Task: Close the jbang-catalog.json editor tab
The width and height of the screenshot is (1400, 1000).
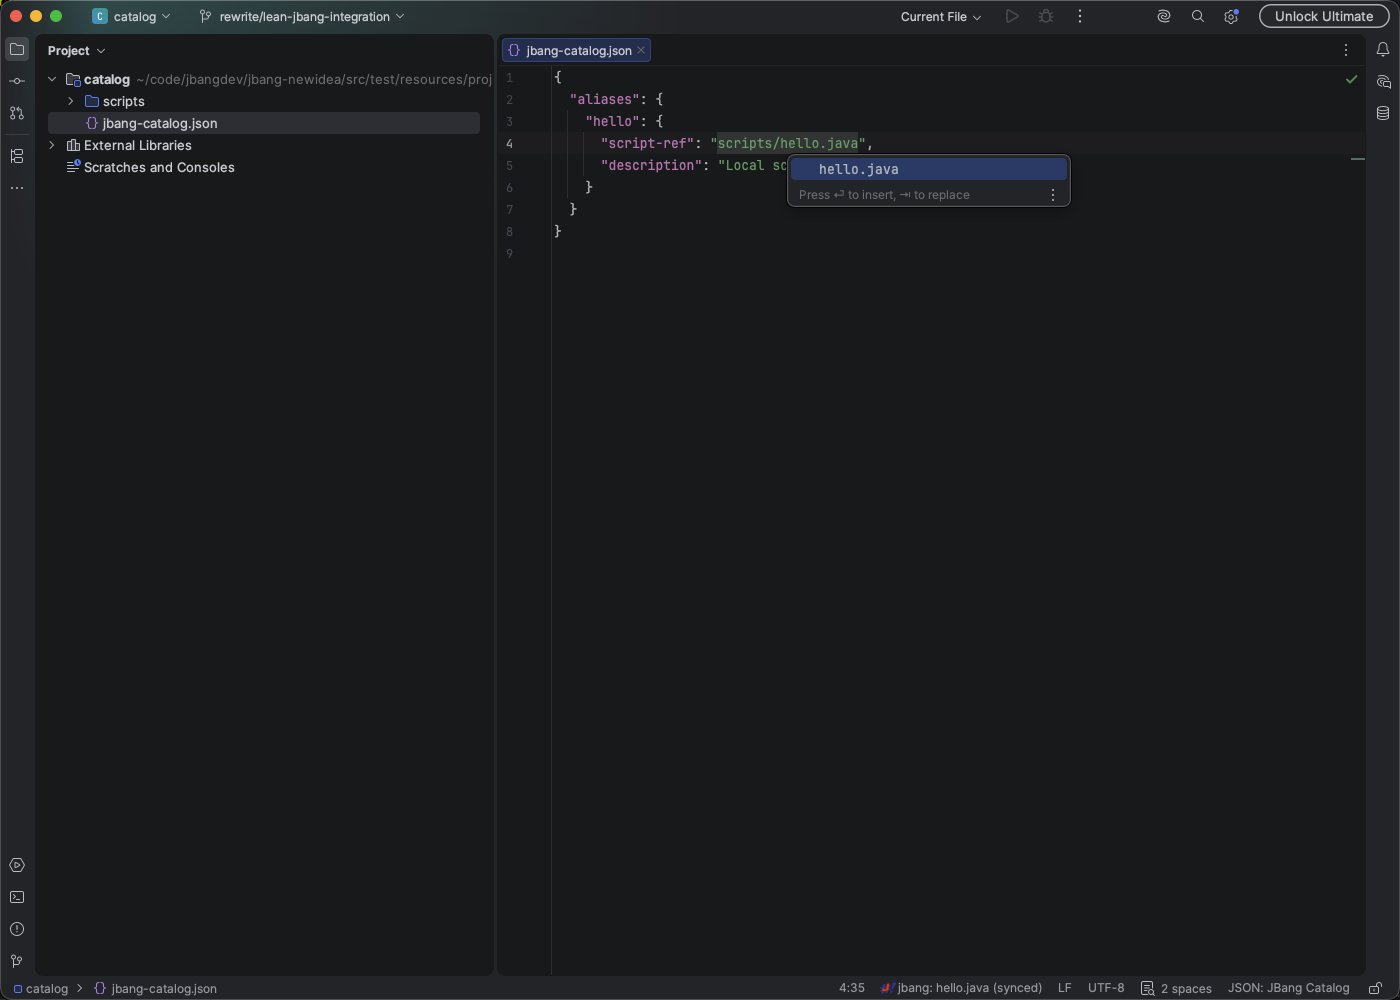Action: 641,50
